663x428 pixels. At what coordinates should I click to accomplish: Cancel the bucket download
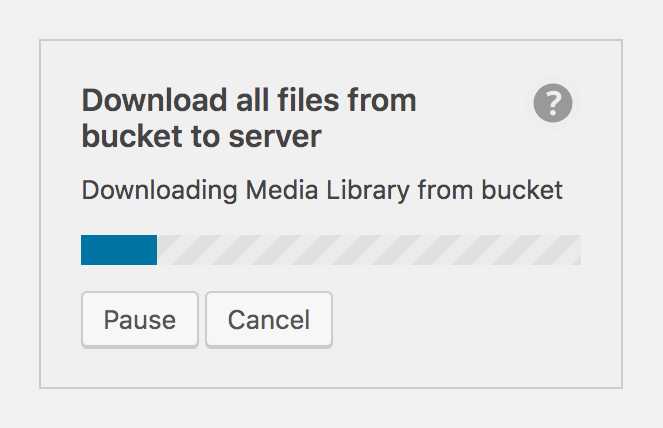coord(269,320)
